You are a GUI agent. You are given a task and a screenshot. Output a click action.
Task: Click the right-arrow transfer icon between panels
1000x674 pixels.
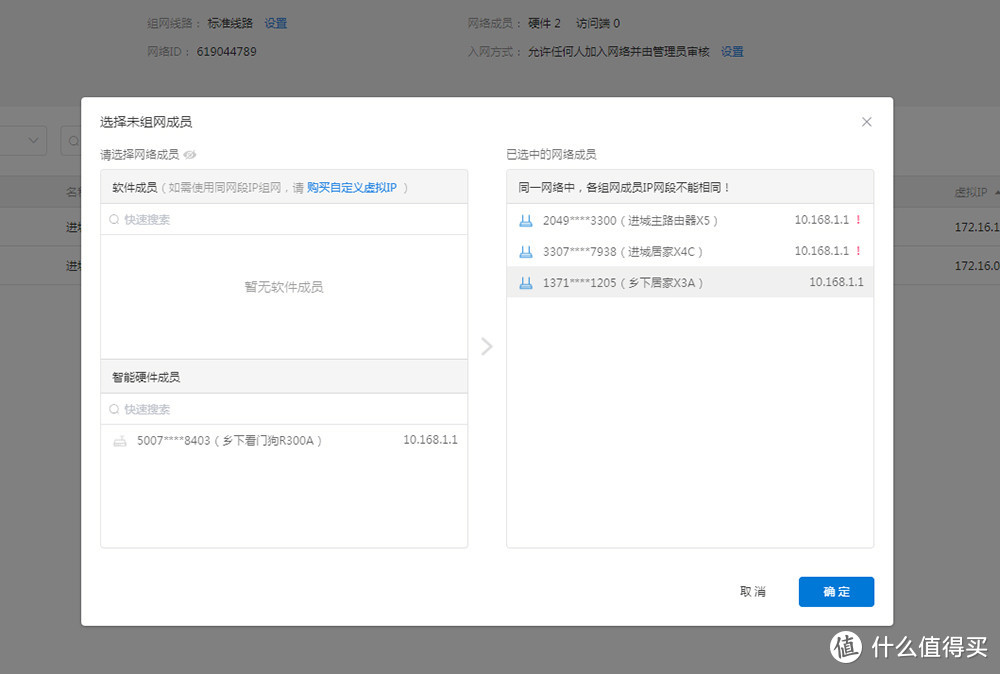tap(487, 346)
